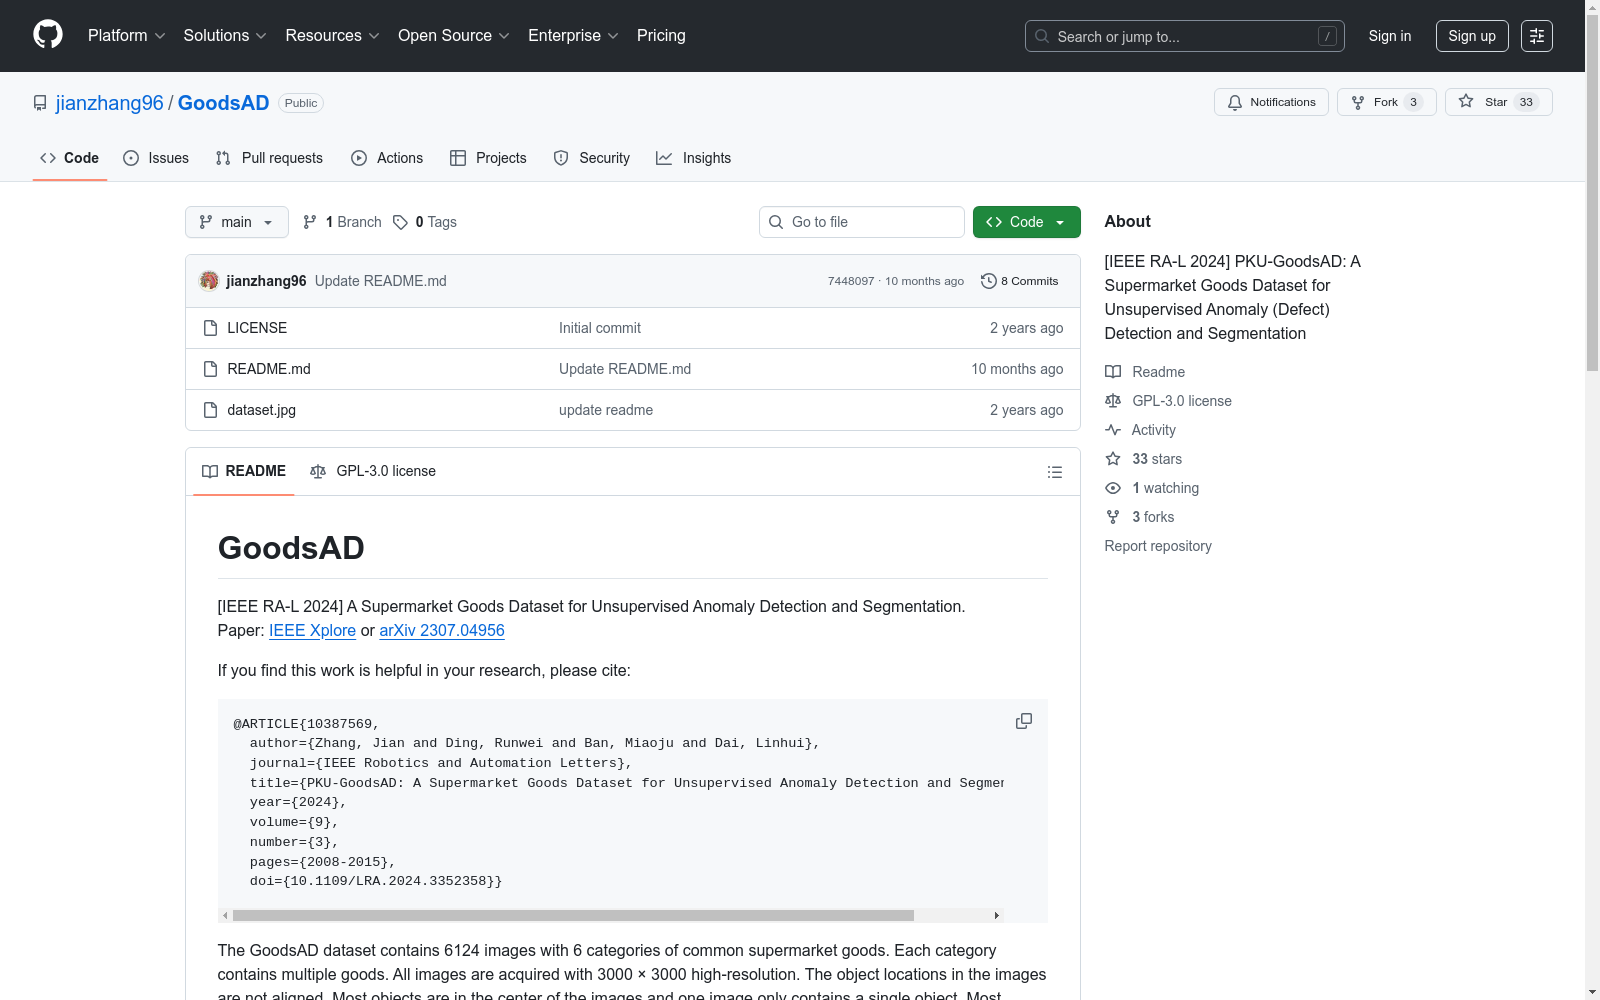Open the Security tab
The width and height of the screenshot is (1600, 1000).
(592, 158)
